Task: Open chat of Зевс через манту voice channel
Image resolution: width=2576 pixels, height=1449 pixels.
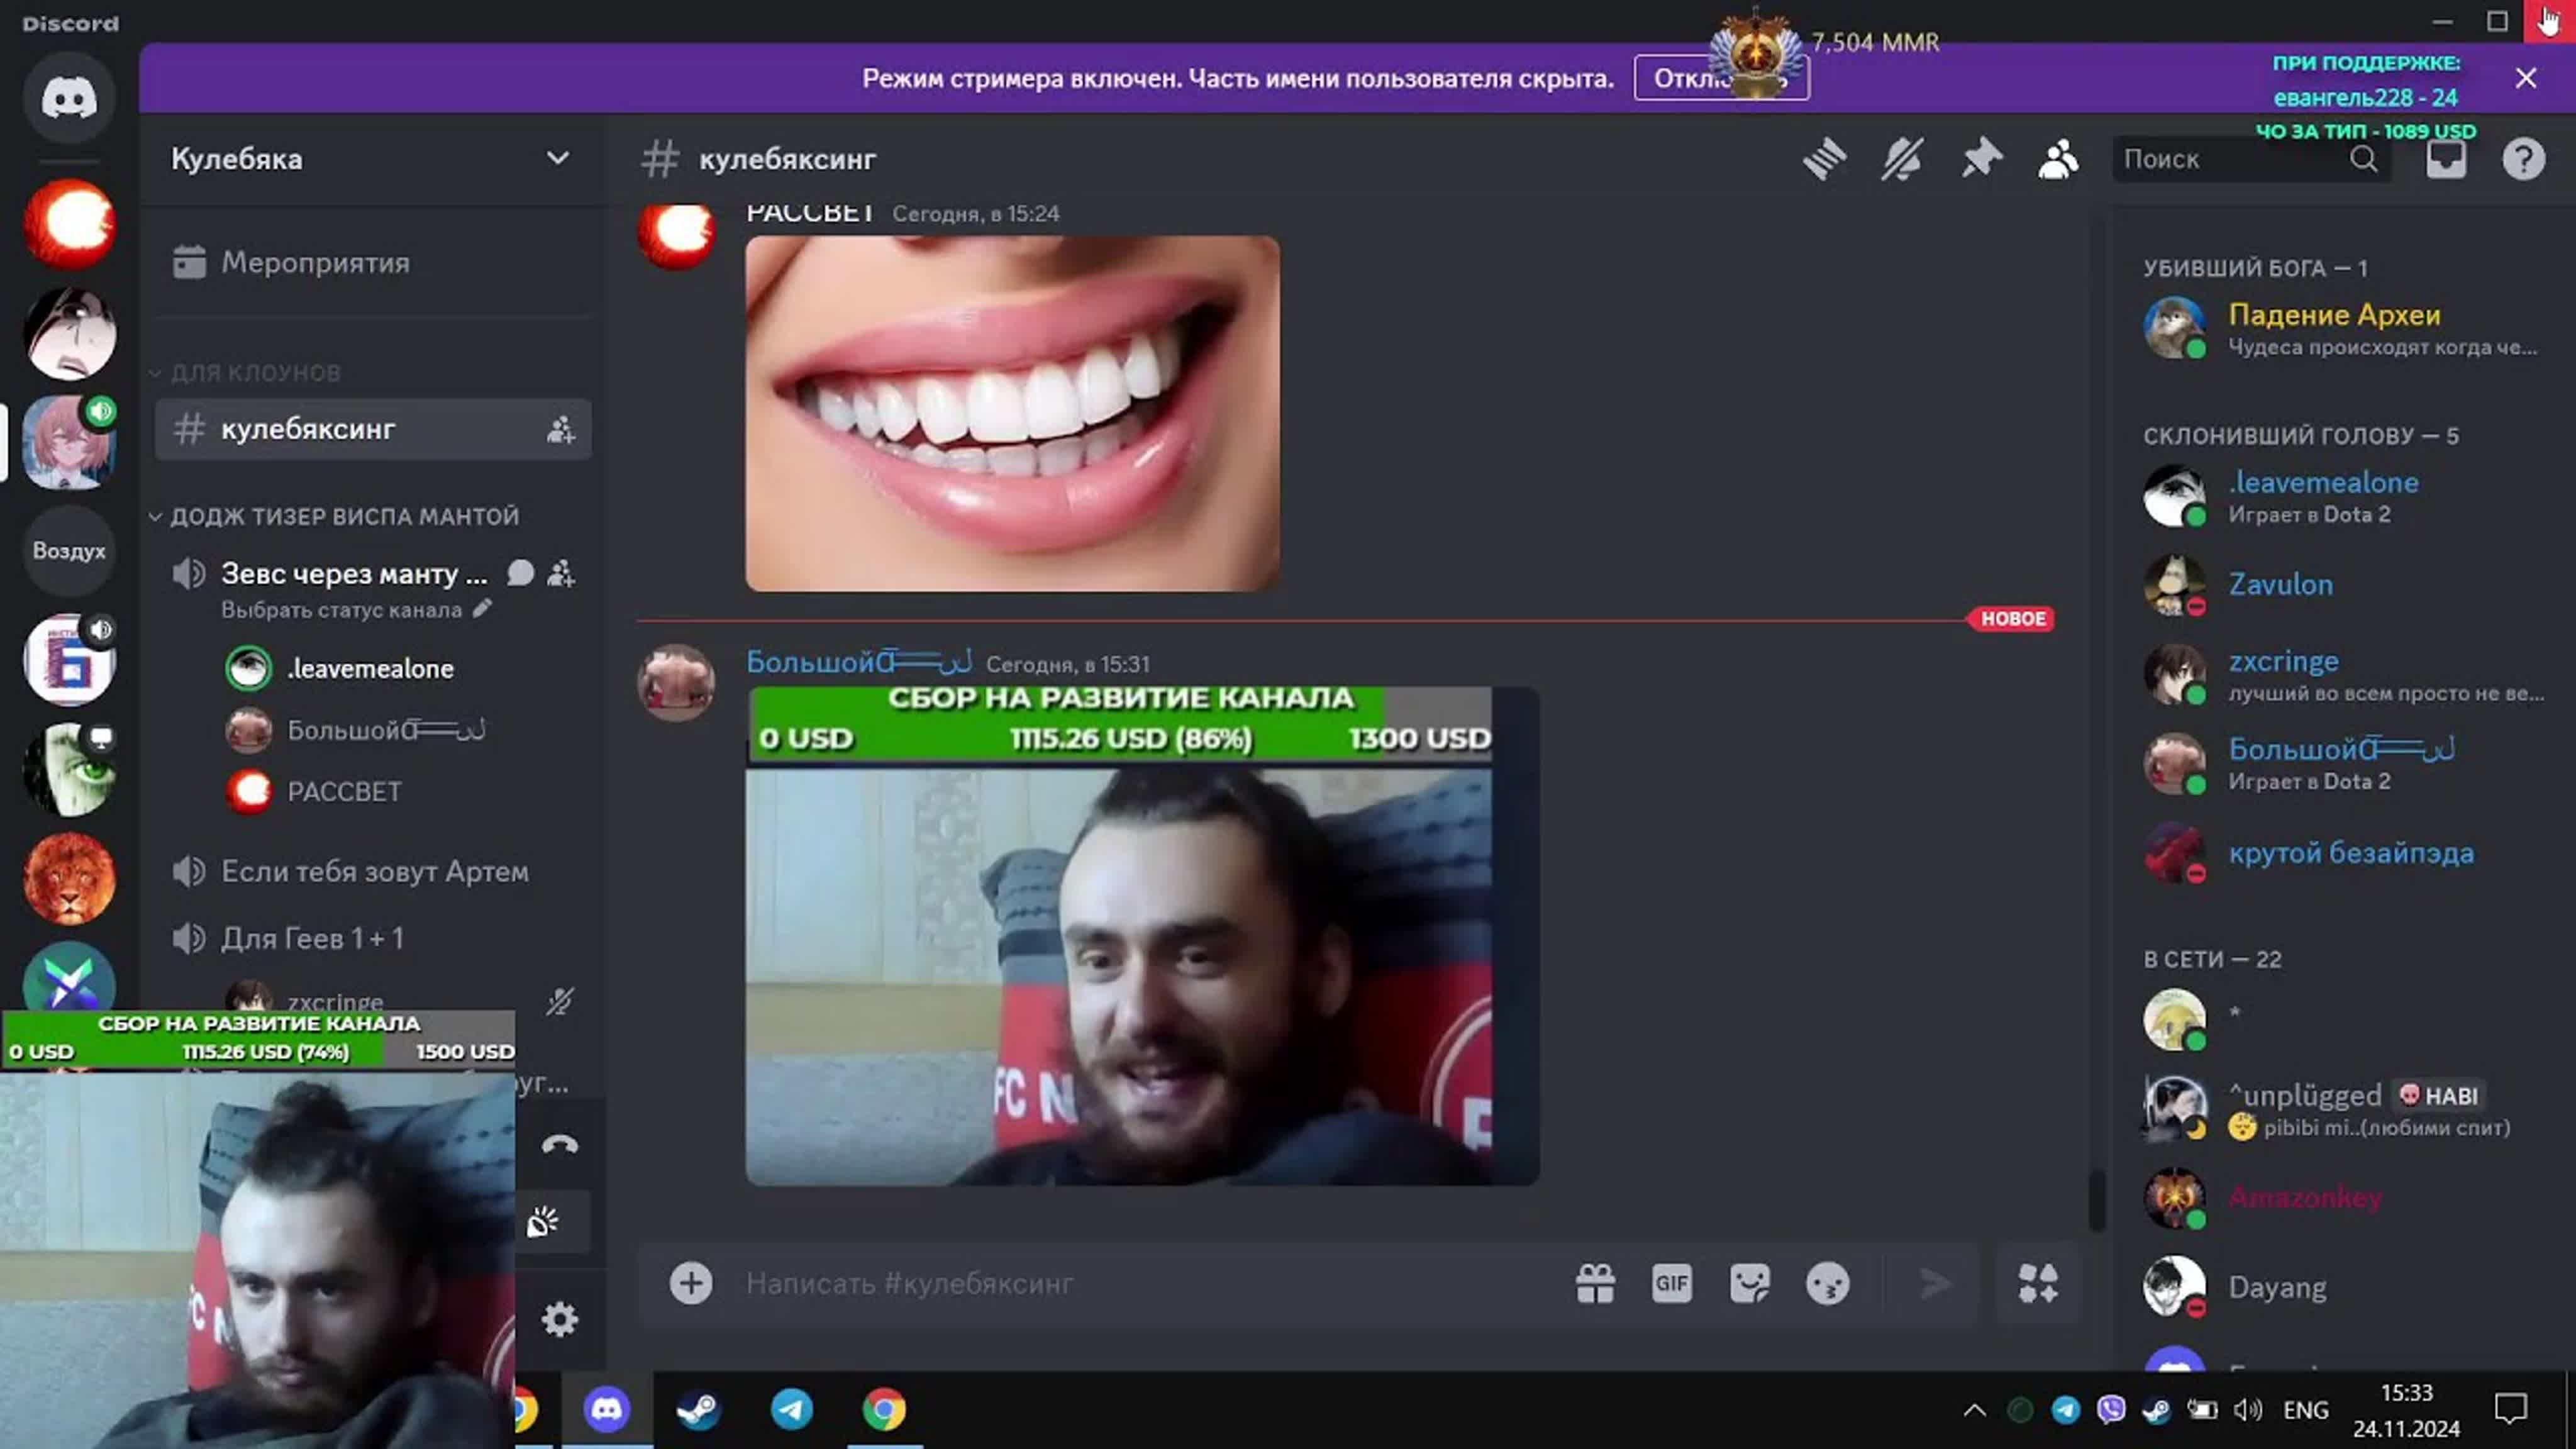Action: [x=521, y=573]
